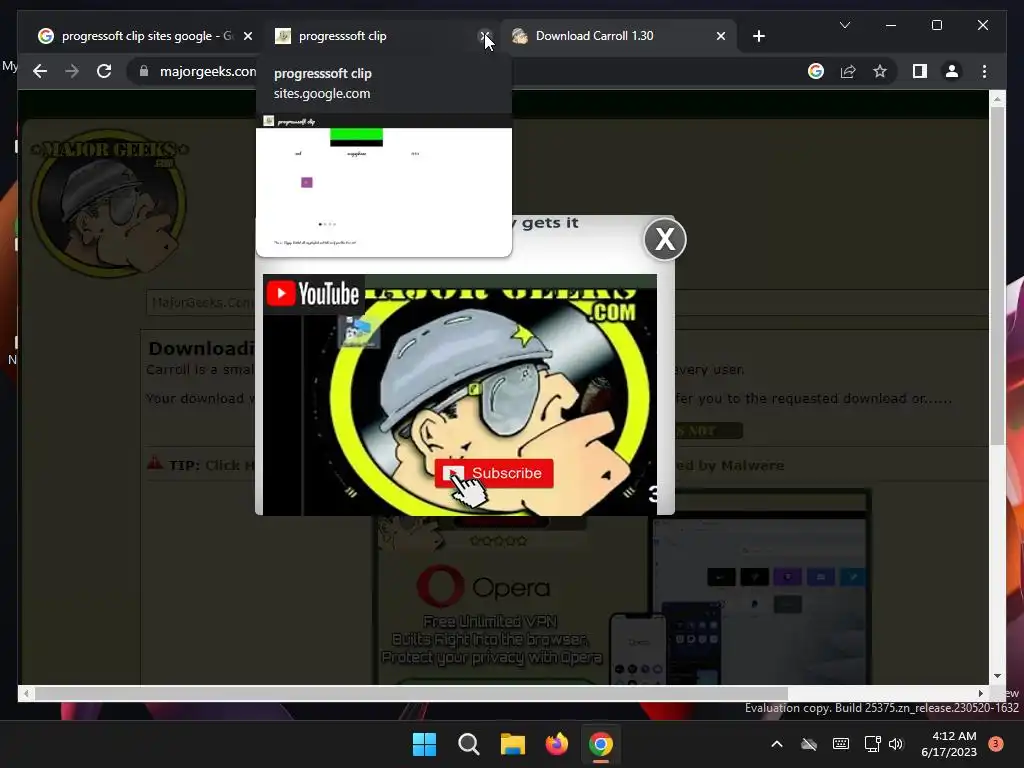Click the padlock site info icon
The height and width of the screenshot is (768, 1024).
(x=144, y=71)
